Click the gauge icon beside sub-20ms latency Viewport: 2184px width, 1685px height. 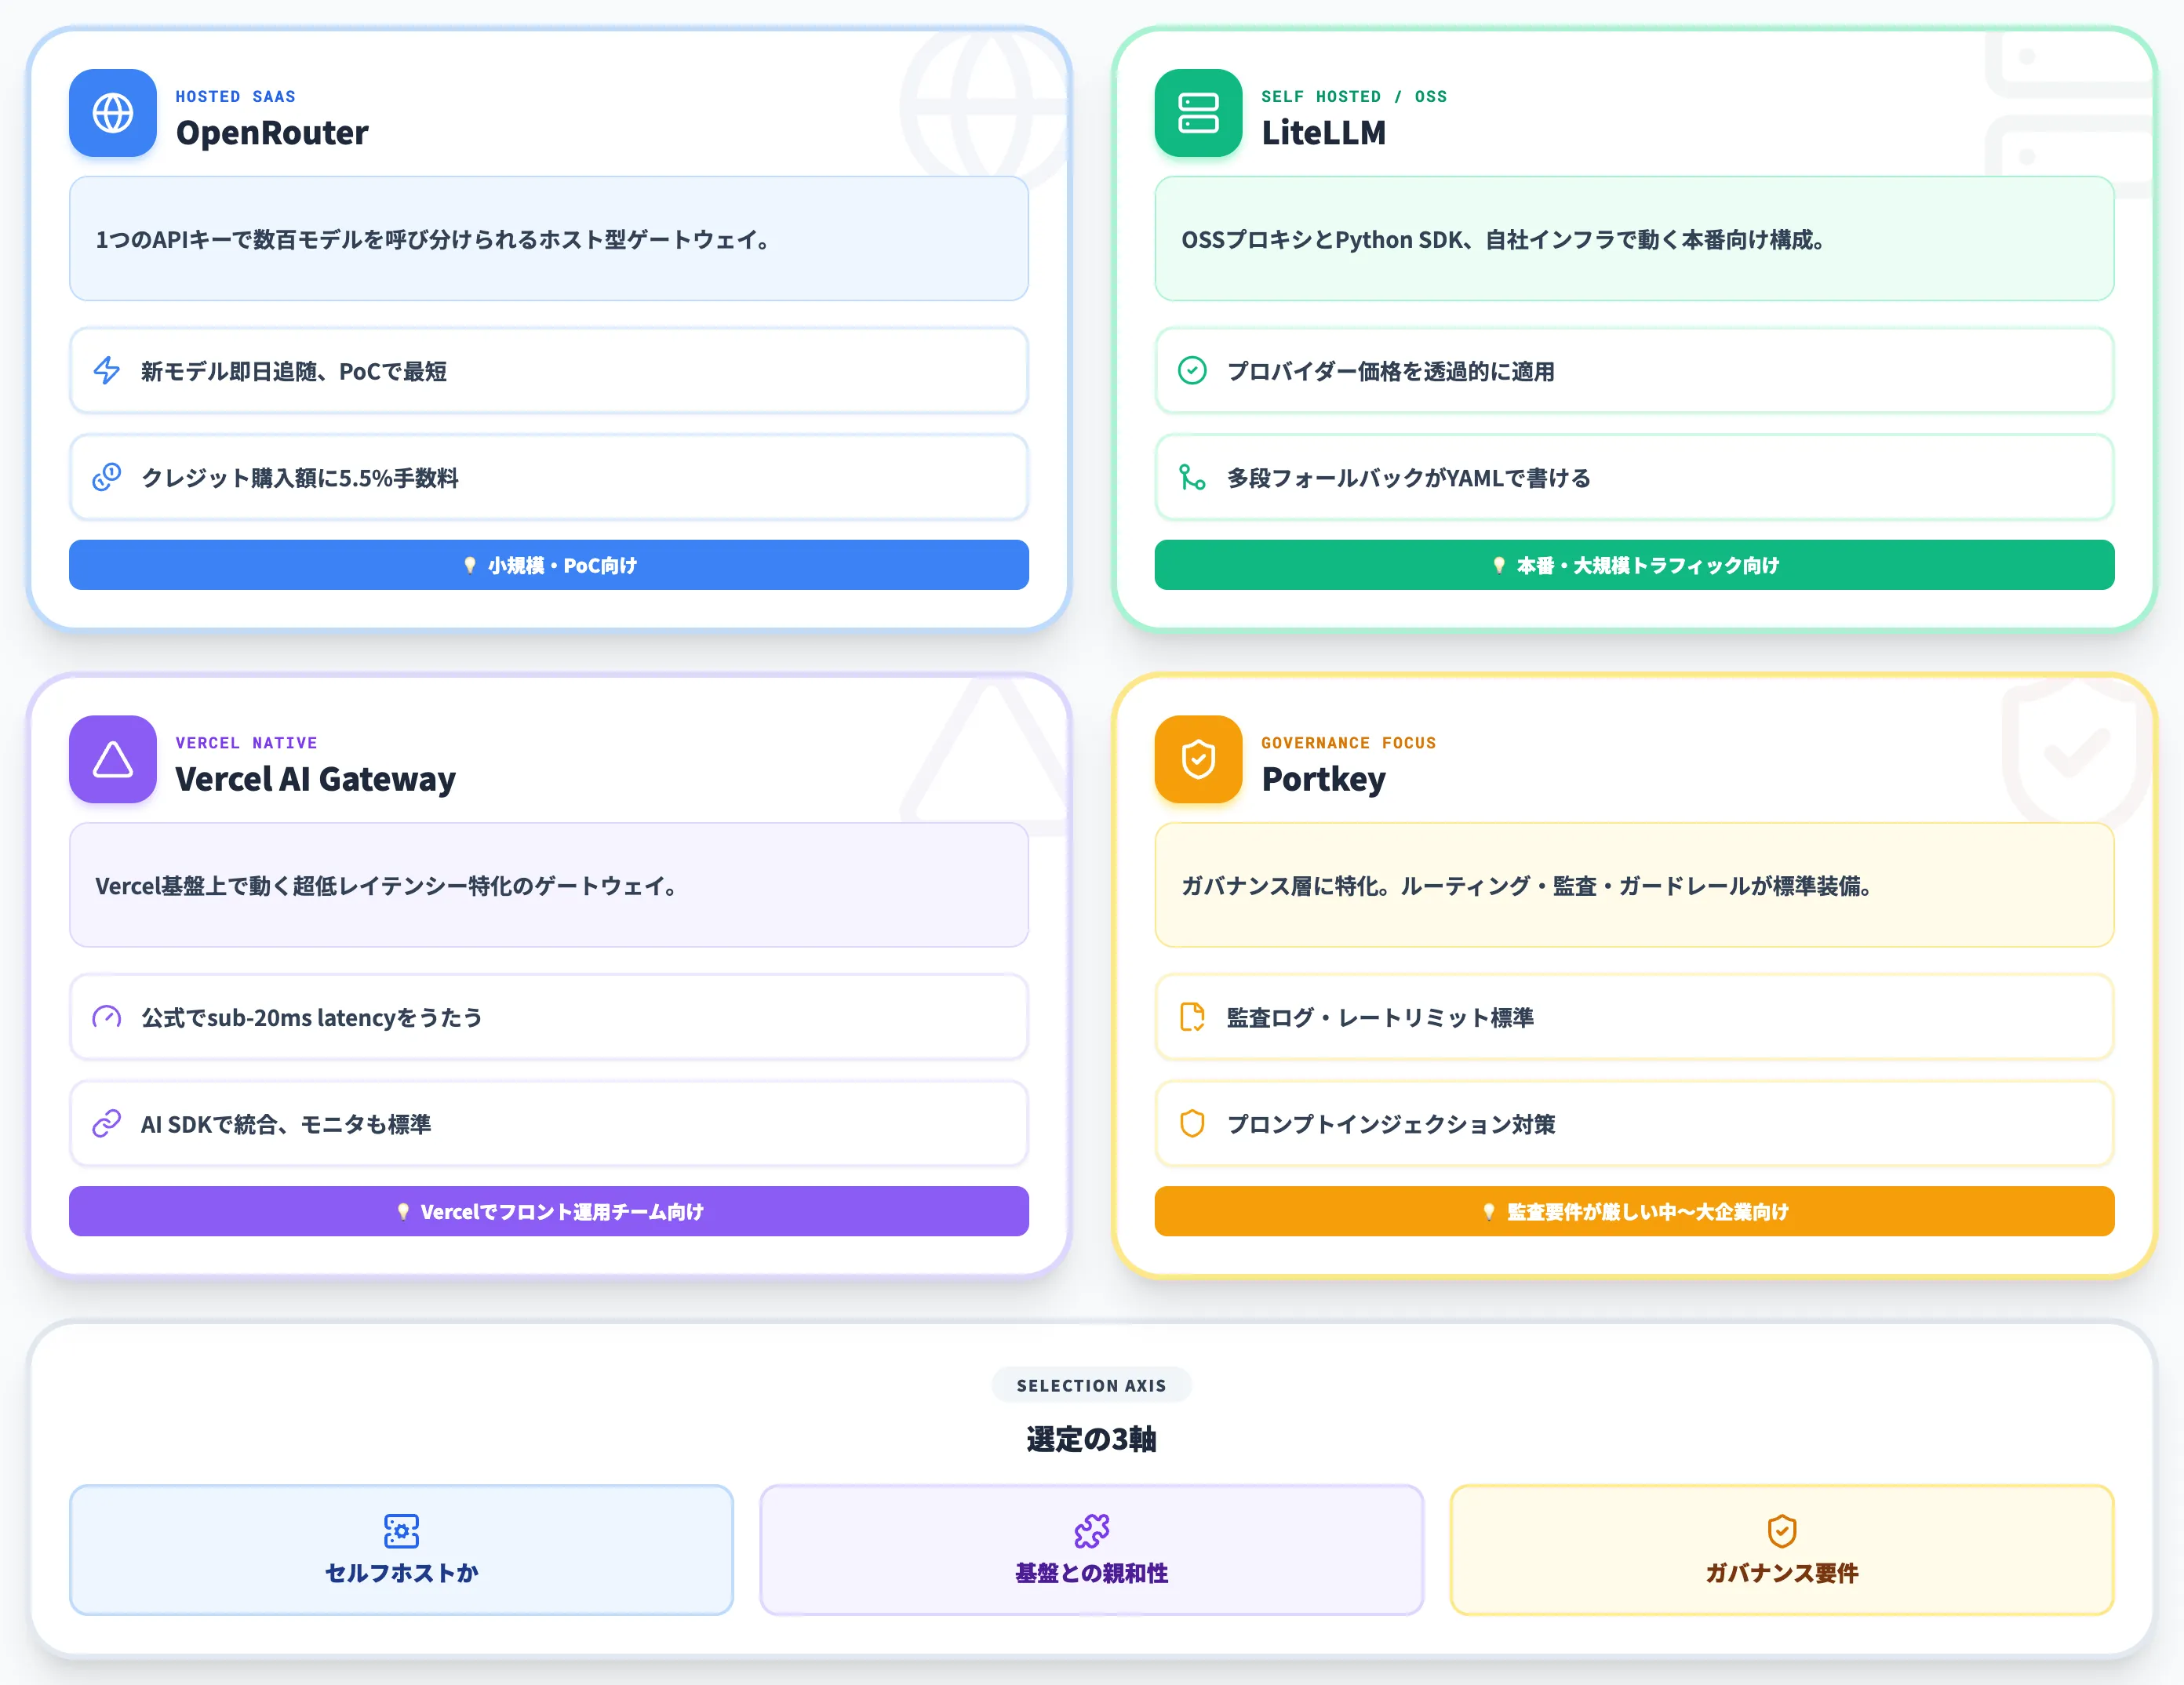(107, 1017)
